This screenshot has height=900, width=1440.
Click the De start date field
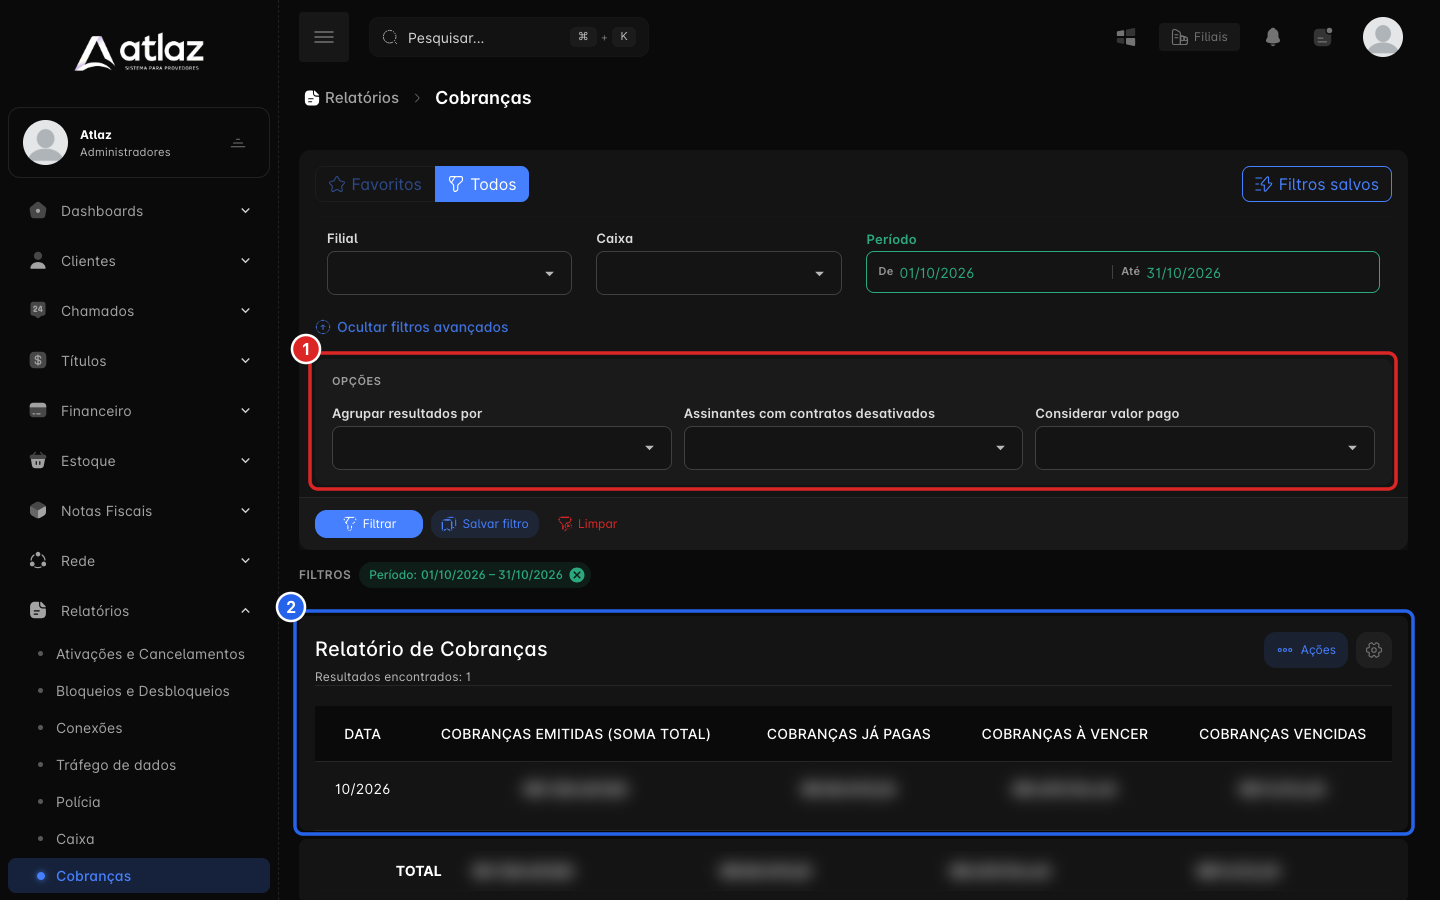pos(990,272)
